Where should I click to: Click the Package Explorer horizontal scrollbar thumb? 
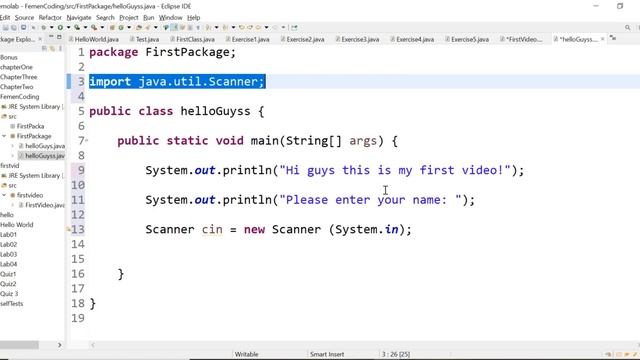coord(19,345)
